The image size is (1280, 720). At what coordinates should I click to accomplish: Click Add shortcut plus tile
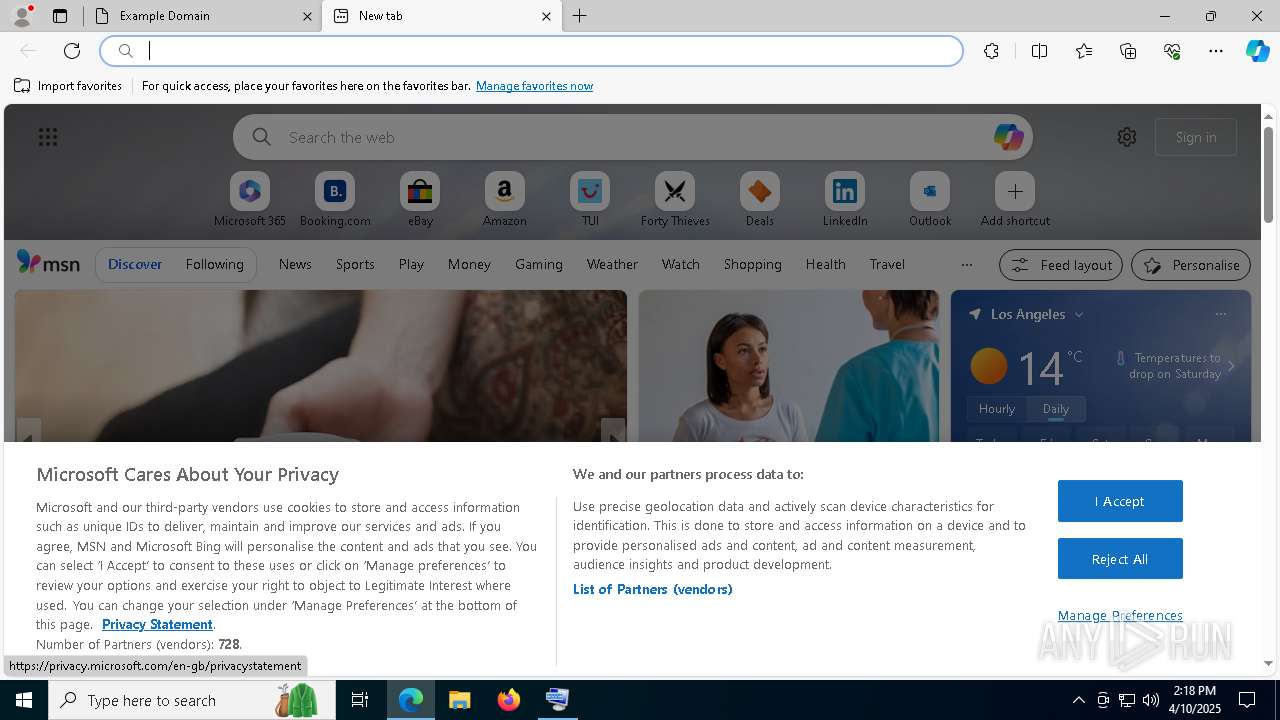coord(1015,199)
